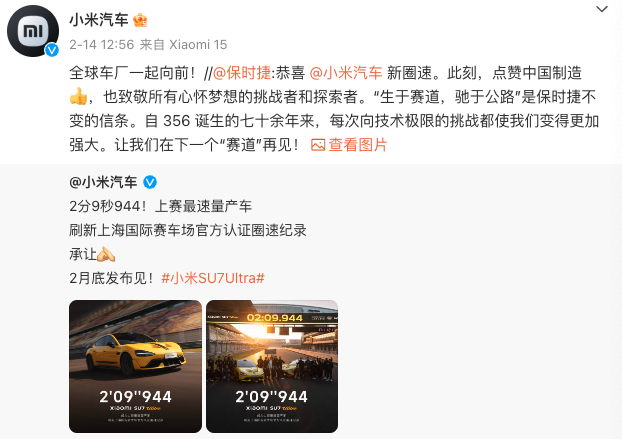Open the #小米SU7Ultra# hashtag topic
The image size is (622, 439).
click(x=213, y=278)
